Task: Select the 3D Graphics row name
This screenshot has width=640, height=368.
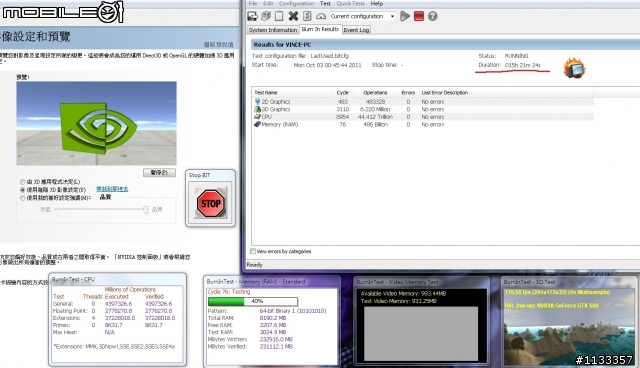Action: 276,109
